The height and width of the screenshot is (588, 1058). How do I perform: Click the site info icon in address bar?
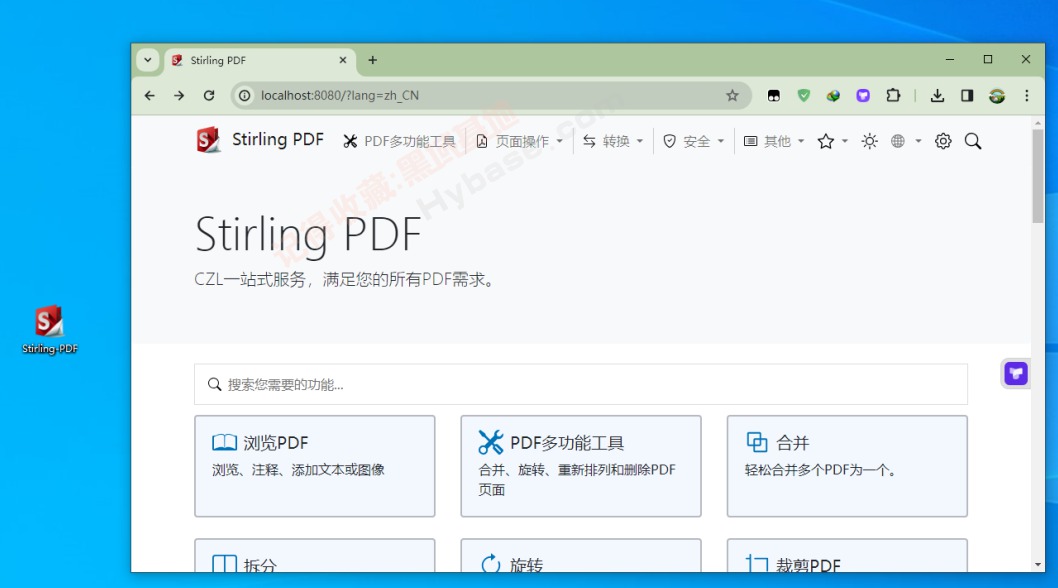[245, 95]
